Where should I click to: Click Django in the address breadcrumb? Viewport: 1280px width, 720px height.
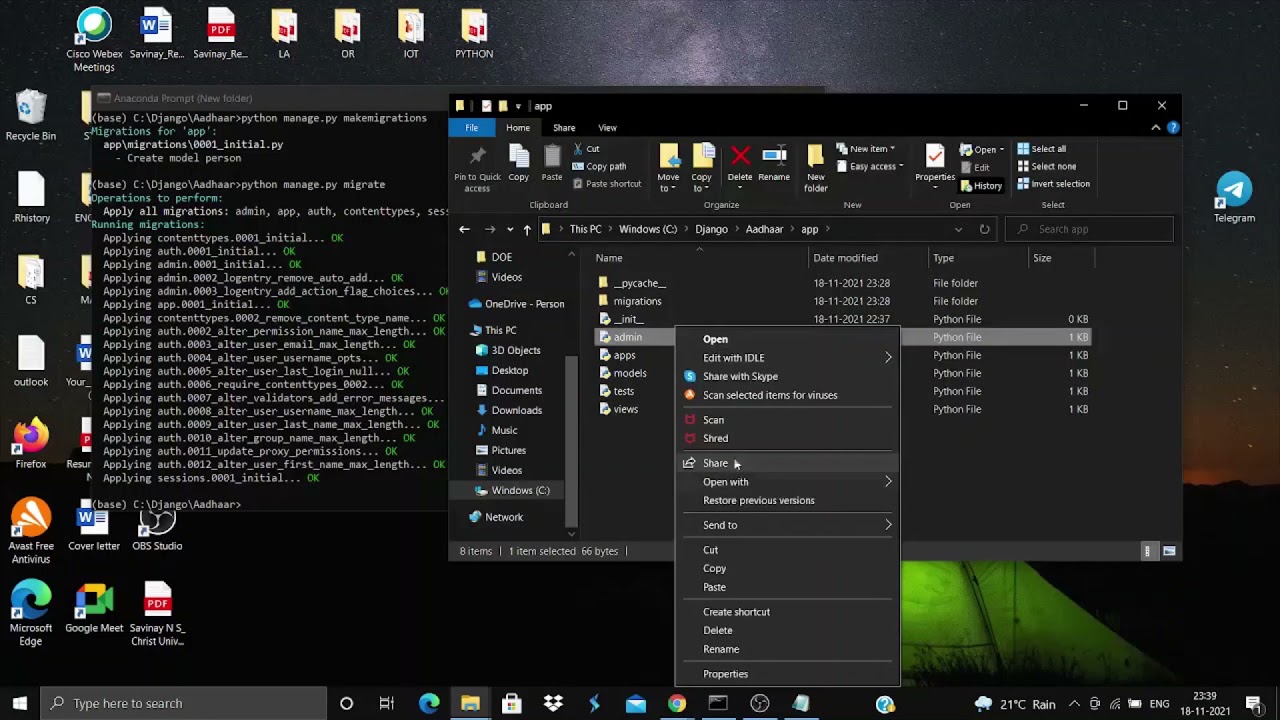[x=711, y=229]
